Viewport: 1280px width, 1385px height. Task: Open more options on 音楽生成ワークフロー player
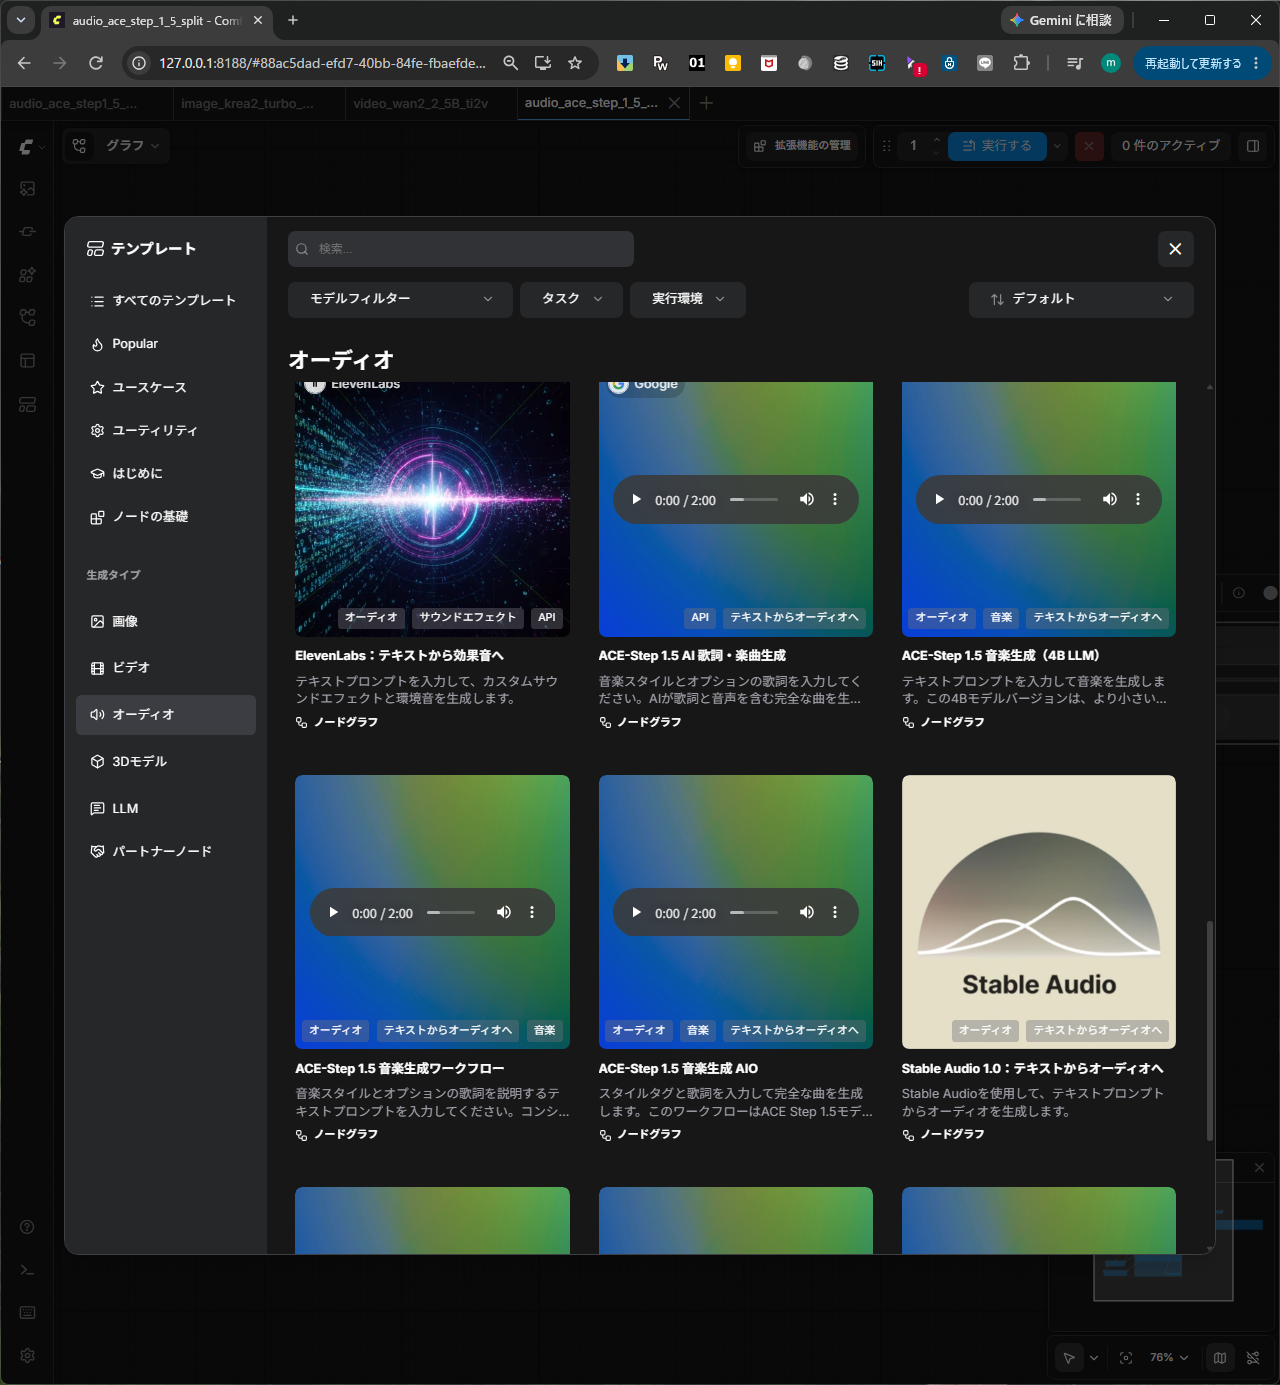coord(532,912)
